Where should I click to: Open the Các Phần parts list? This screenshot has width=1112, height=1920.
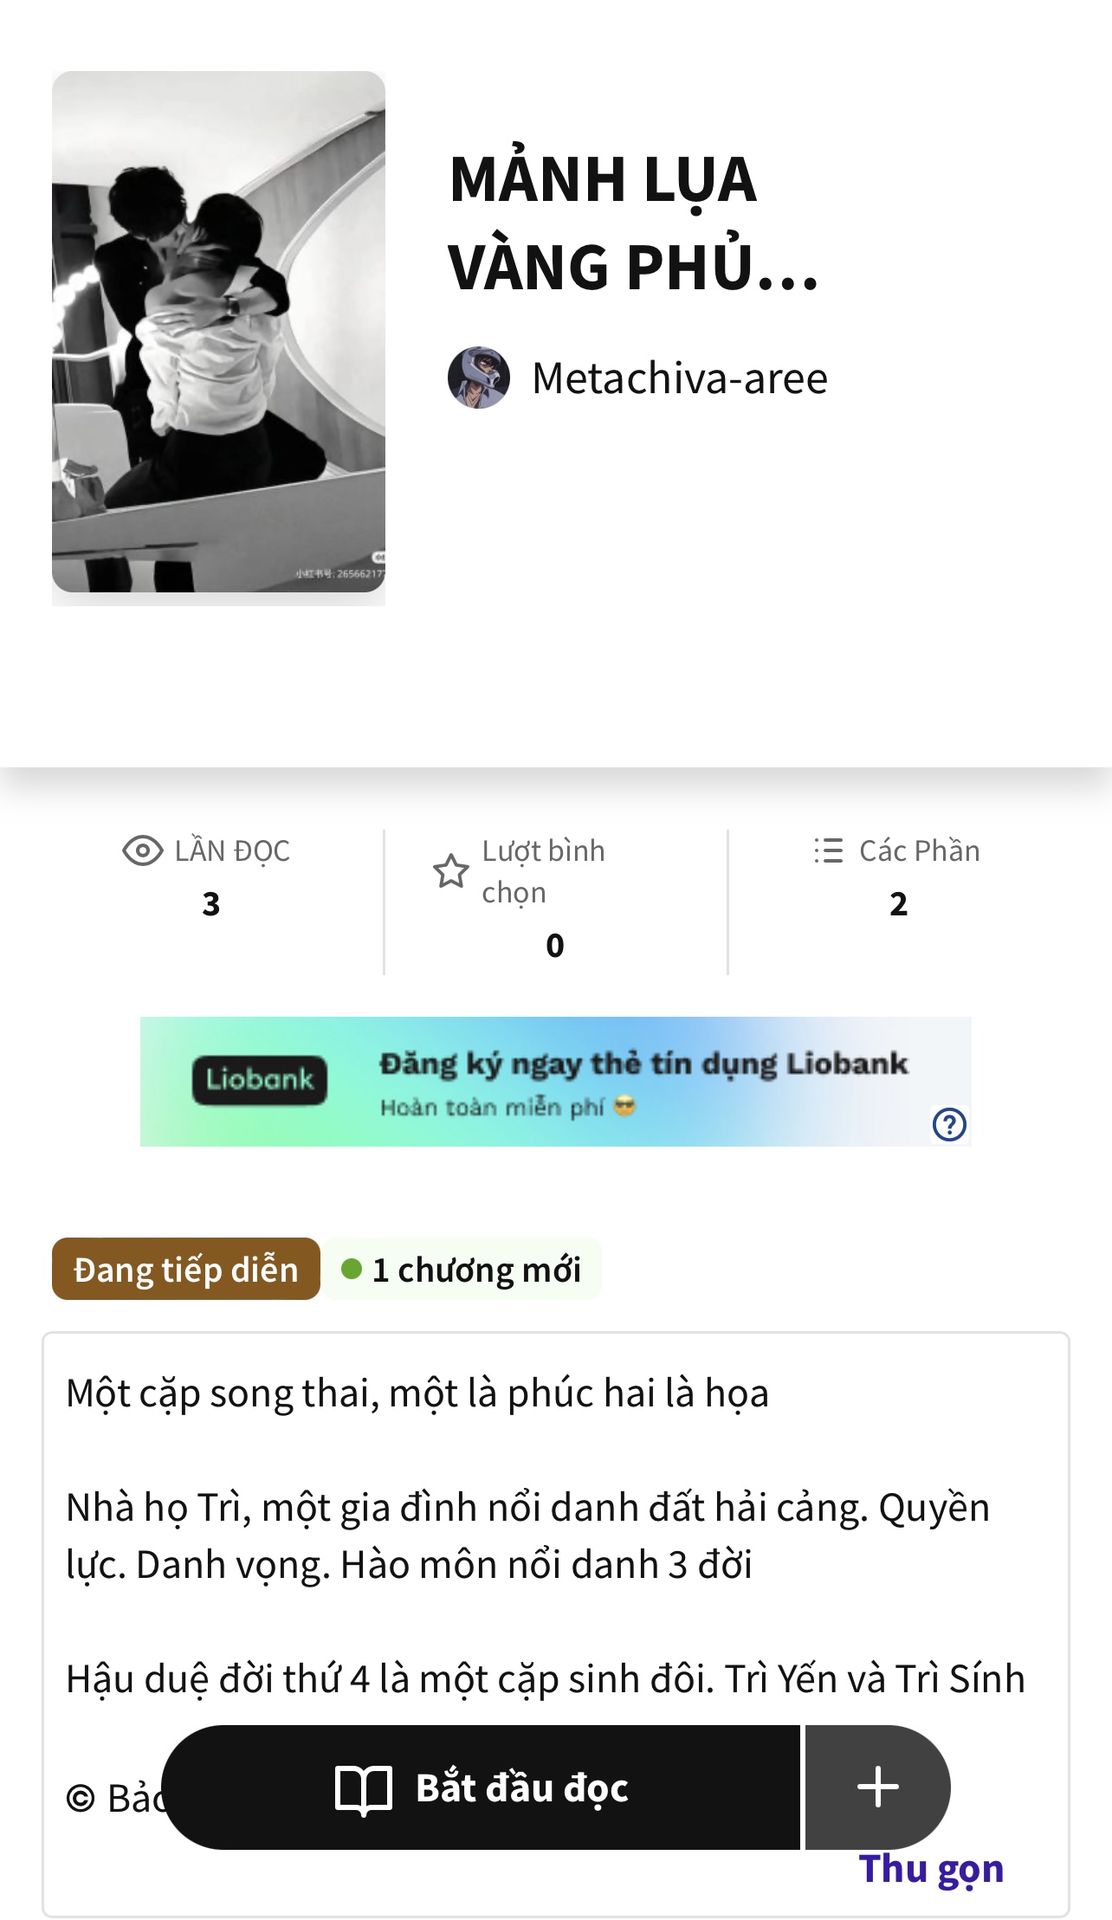point(919,851)
